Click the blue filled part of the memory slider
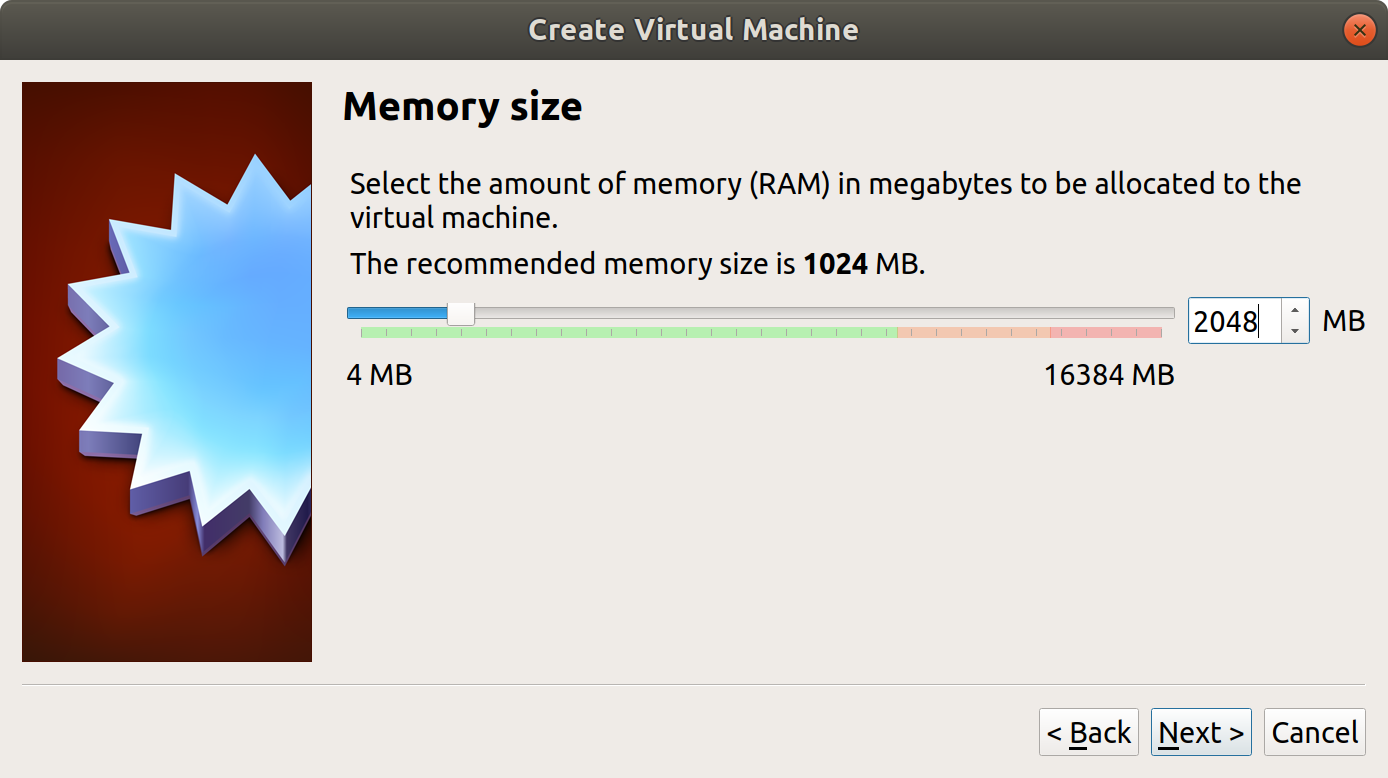The width and height of the screenshot is (1388, 778). coord(395,313)
